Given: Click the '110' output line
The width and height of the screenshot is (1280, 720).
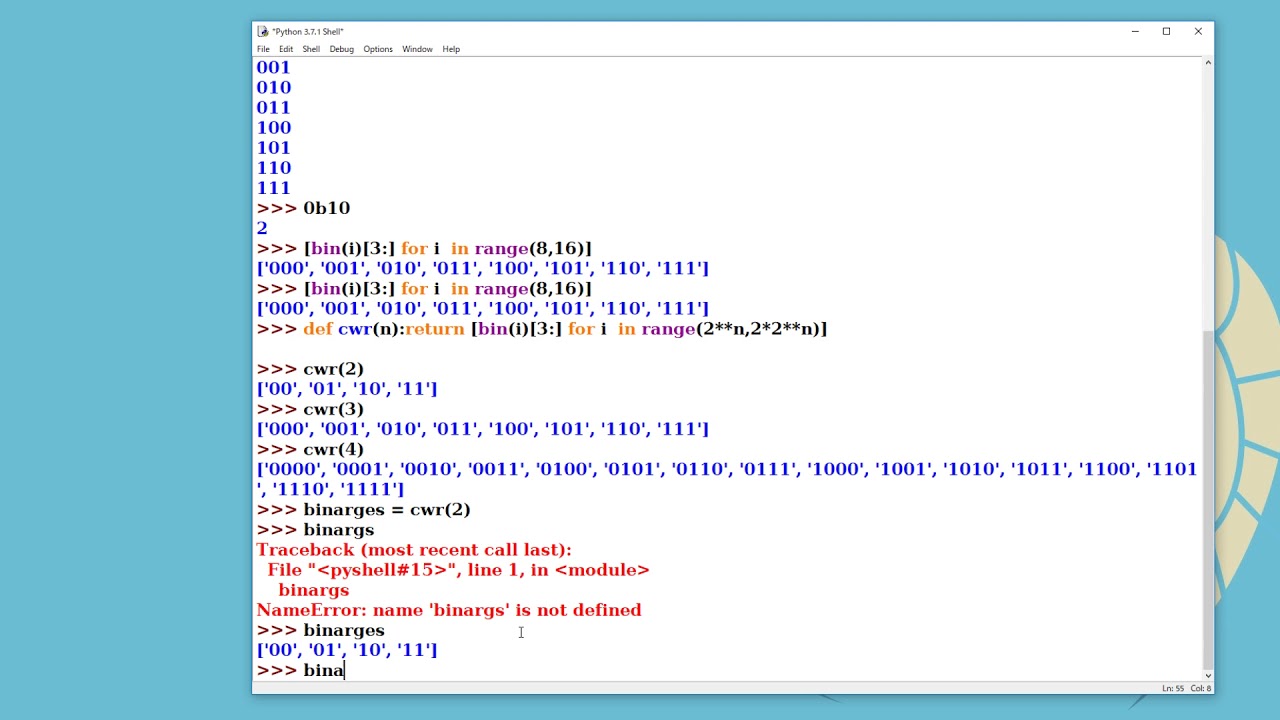Looking at the screenshot, I should [x=273, y=168].
